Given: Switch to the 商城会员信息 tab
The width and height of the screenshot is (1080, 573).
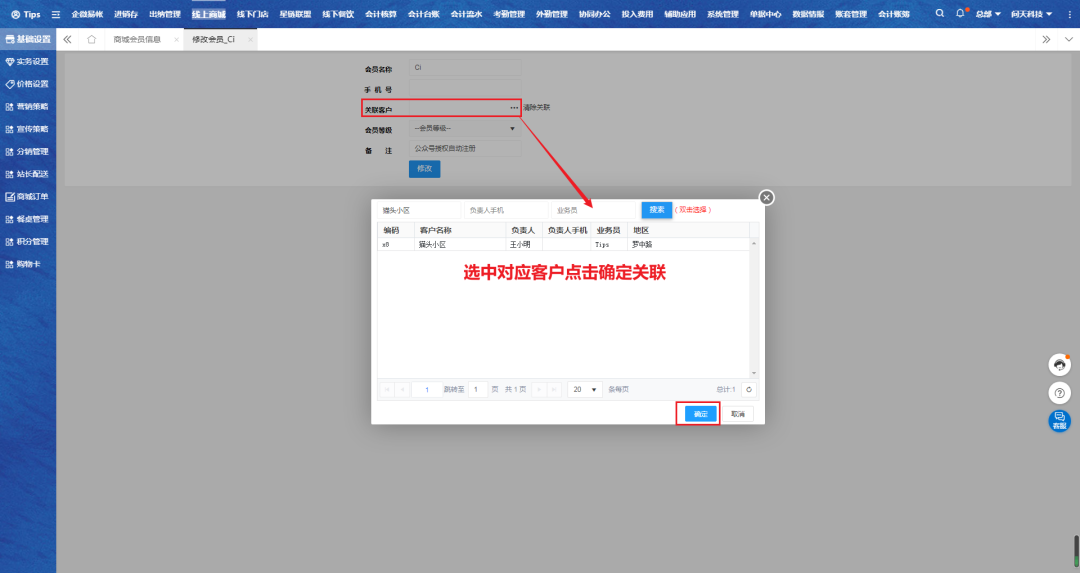Looking at the screenshot, I should [137, 39].
